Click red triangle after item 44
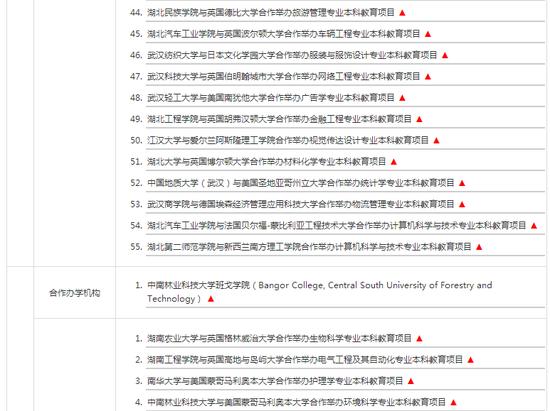The height and width of the screenshot is (411, 550). coord(402,13)
